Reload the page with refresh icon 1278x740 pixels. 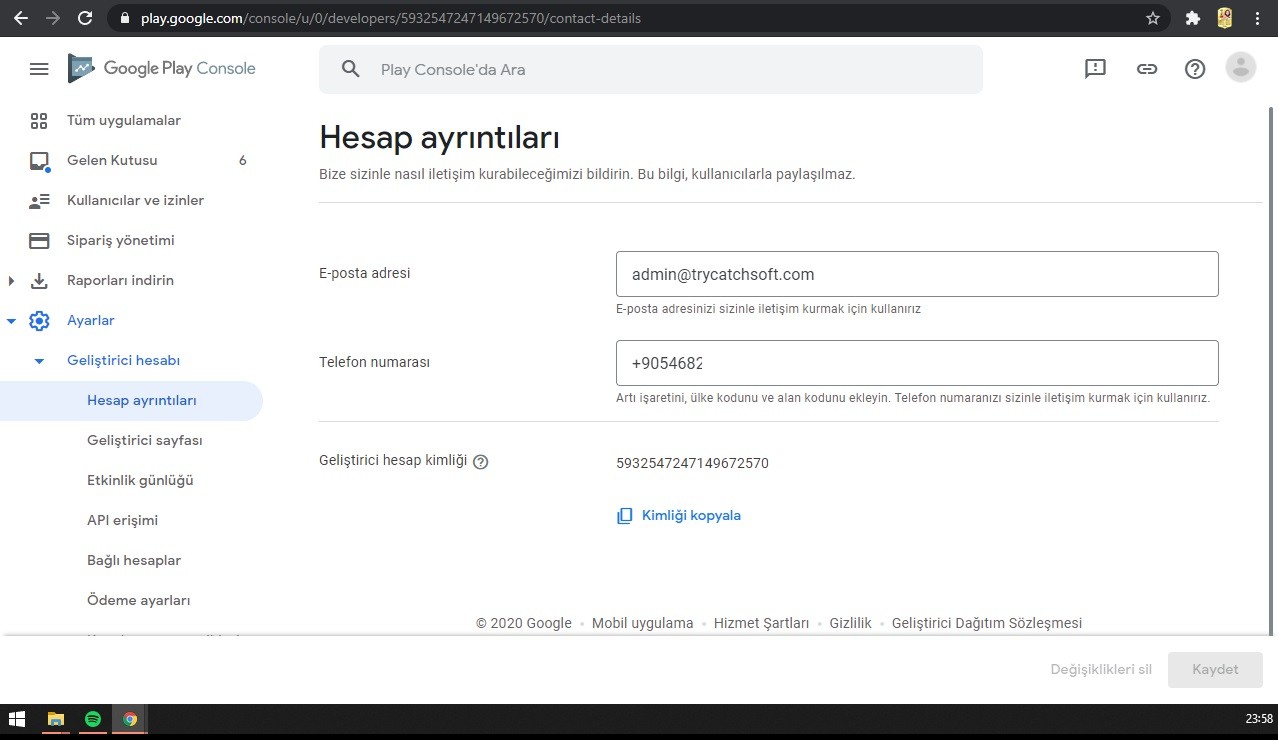pos(85,18)
